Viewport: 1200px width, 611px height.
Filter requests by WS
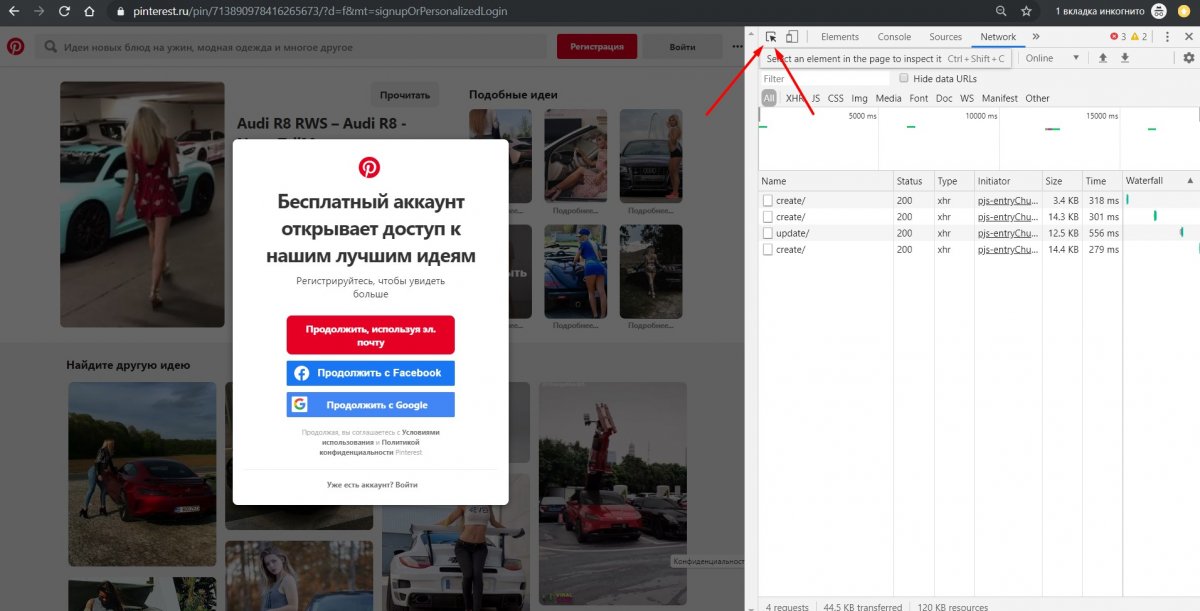[x=967, y=98]
